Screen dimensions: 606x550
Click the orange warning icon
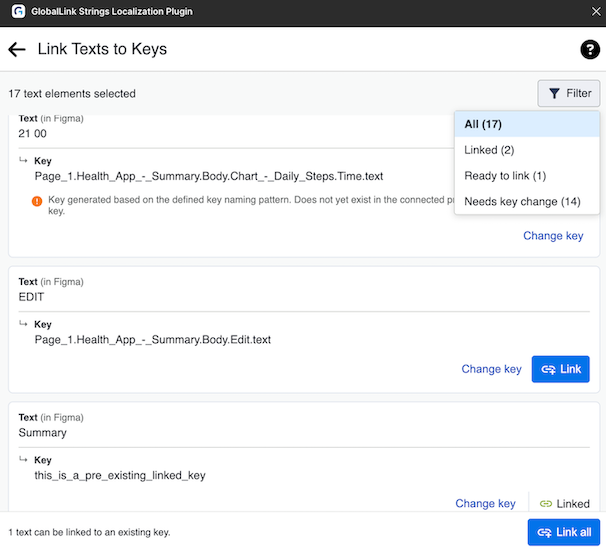pyautogui.click(x=37, y=201)
